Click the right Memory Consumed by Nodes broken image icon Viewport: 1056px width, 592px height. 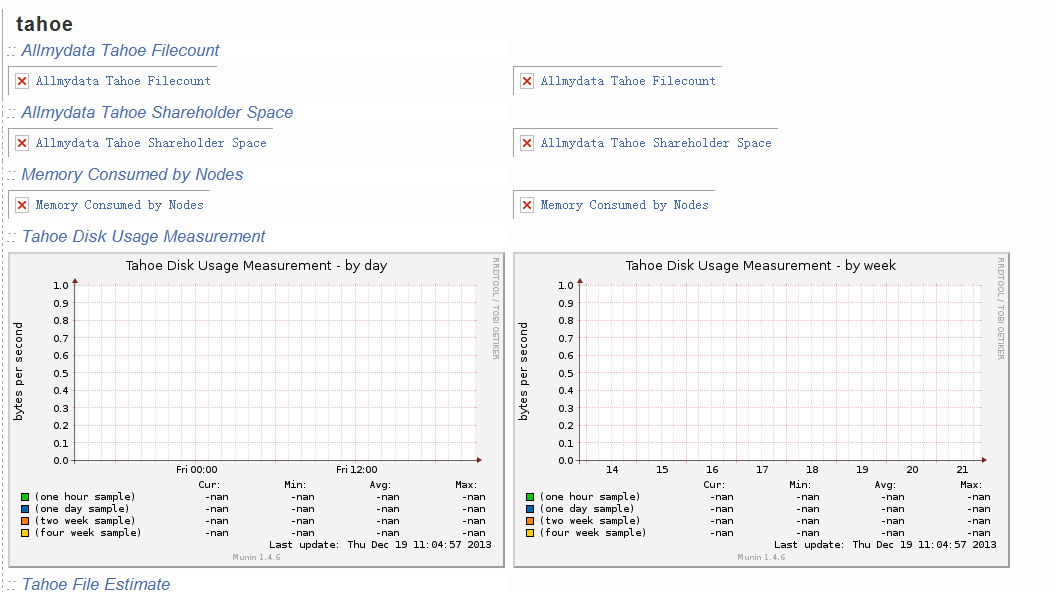[x=527, y=205]
